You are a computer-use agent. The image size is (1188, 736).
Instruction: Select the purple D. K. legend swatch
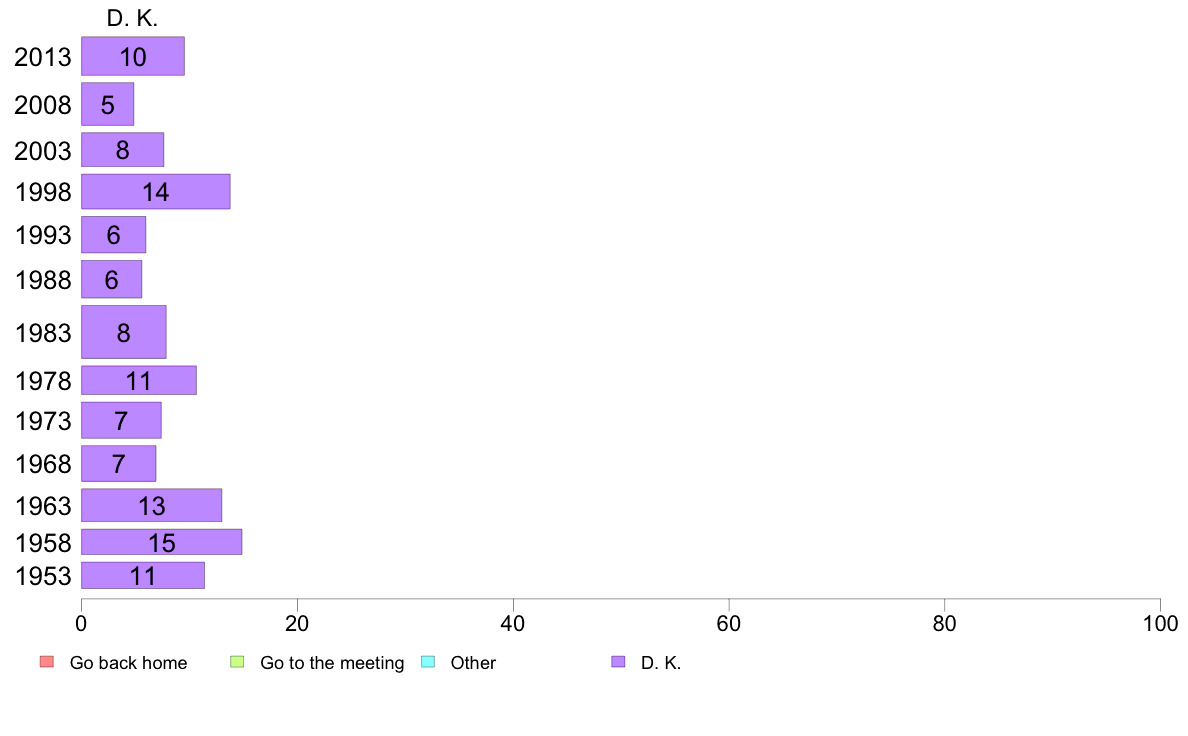[x=618, y=662]
